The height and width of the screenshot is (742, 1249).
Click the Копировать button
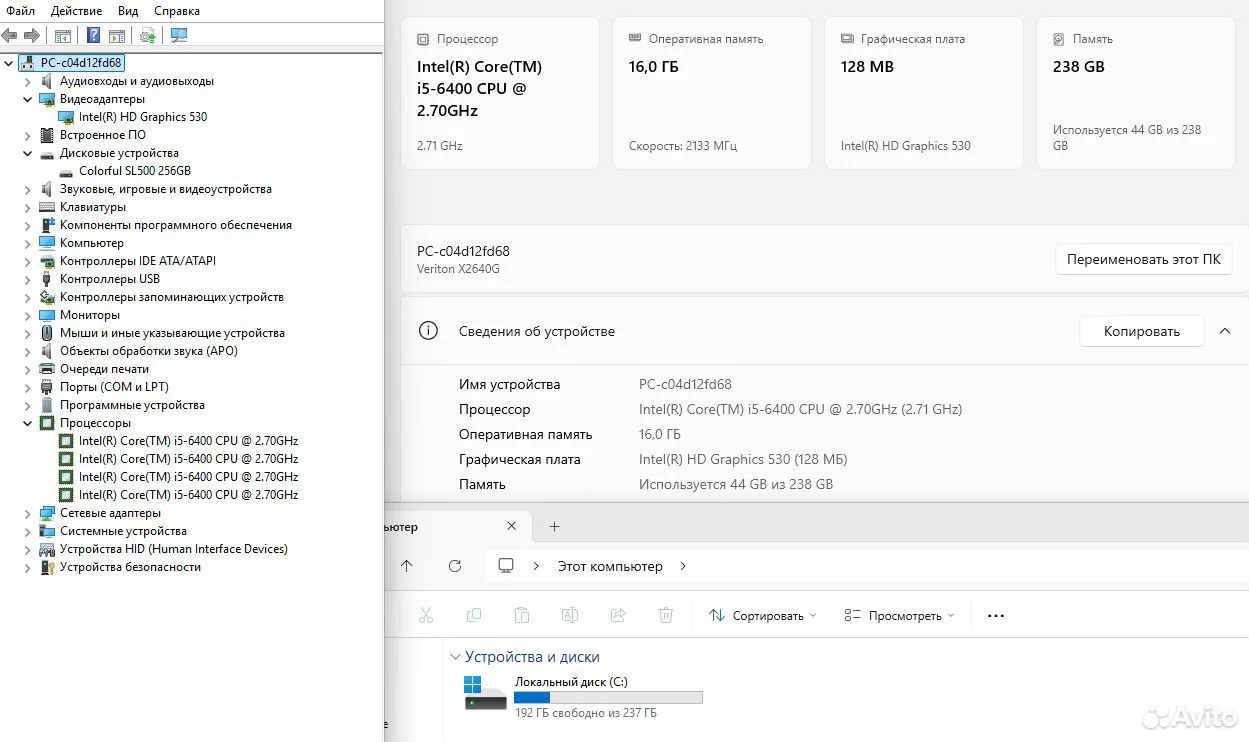(1141, 331)
